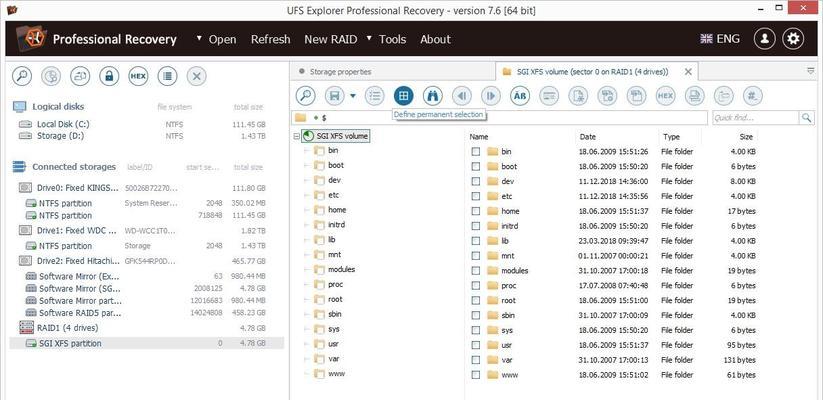Screen dimensions: 823x400
Task: Tick the checkbox for the etc folder
Action: point(476,196)
